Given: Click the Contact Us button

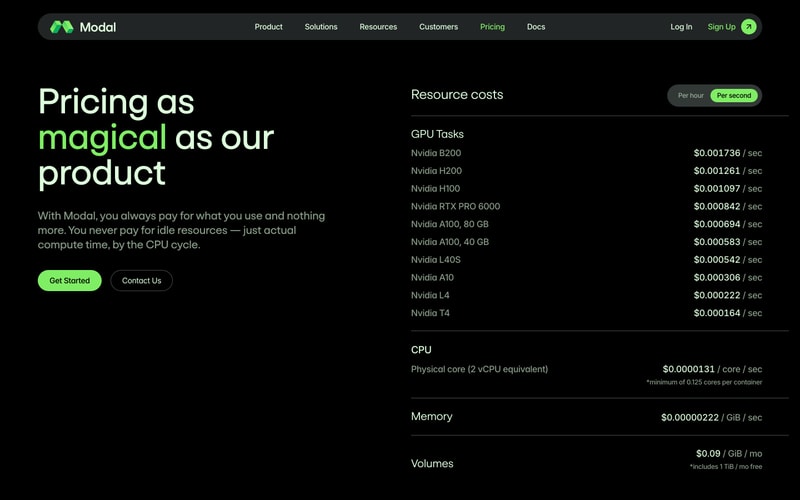Looking at the screenshot, I should coord(141,281).
